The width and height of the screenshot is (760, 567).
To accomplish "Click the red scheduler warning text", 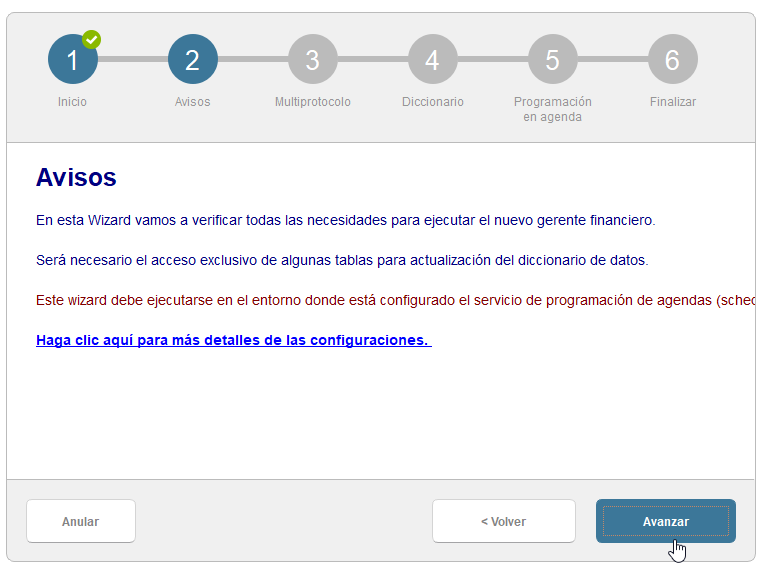I will 395,300.
